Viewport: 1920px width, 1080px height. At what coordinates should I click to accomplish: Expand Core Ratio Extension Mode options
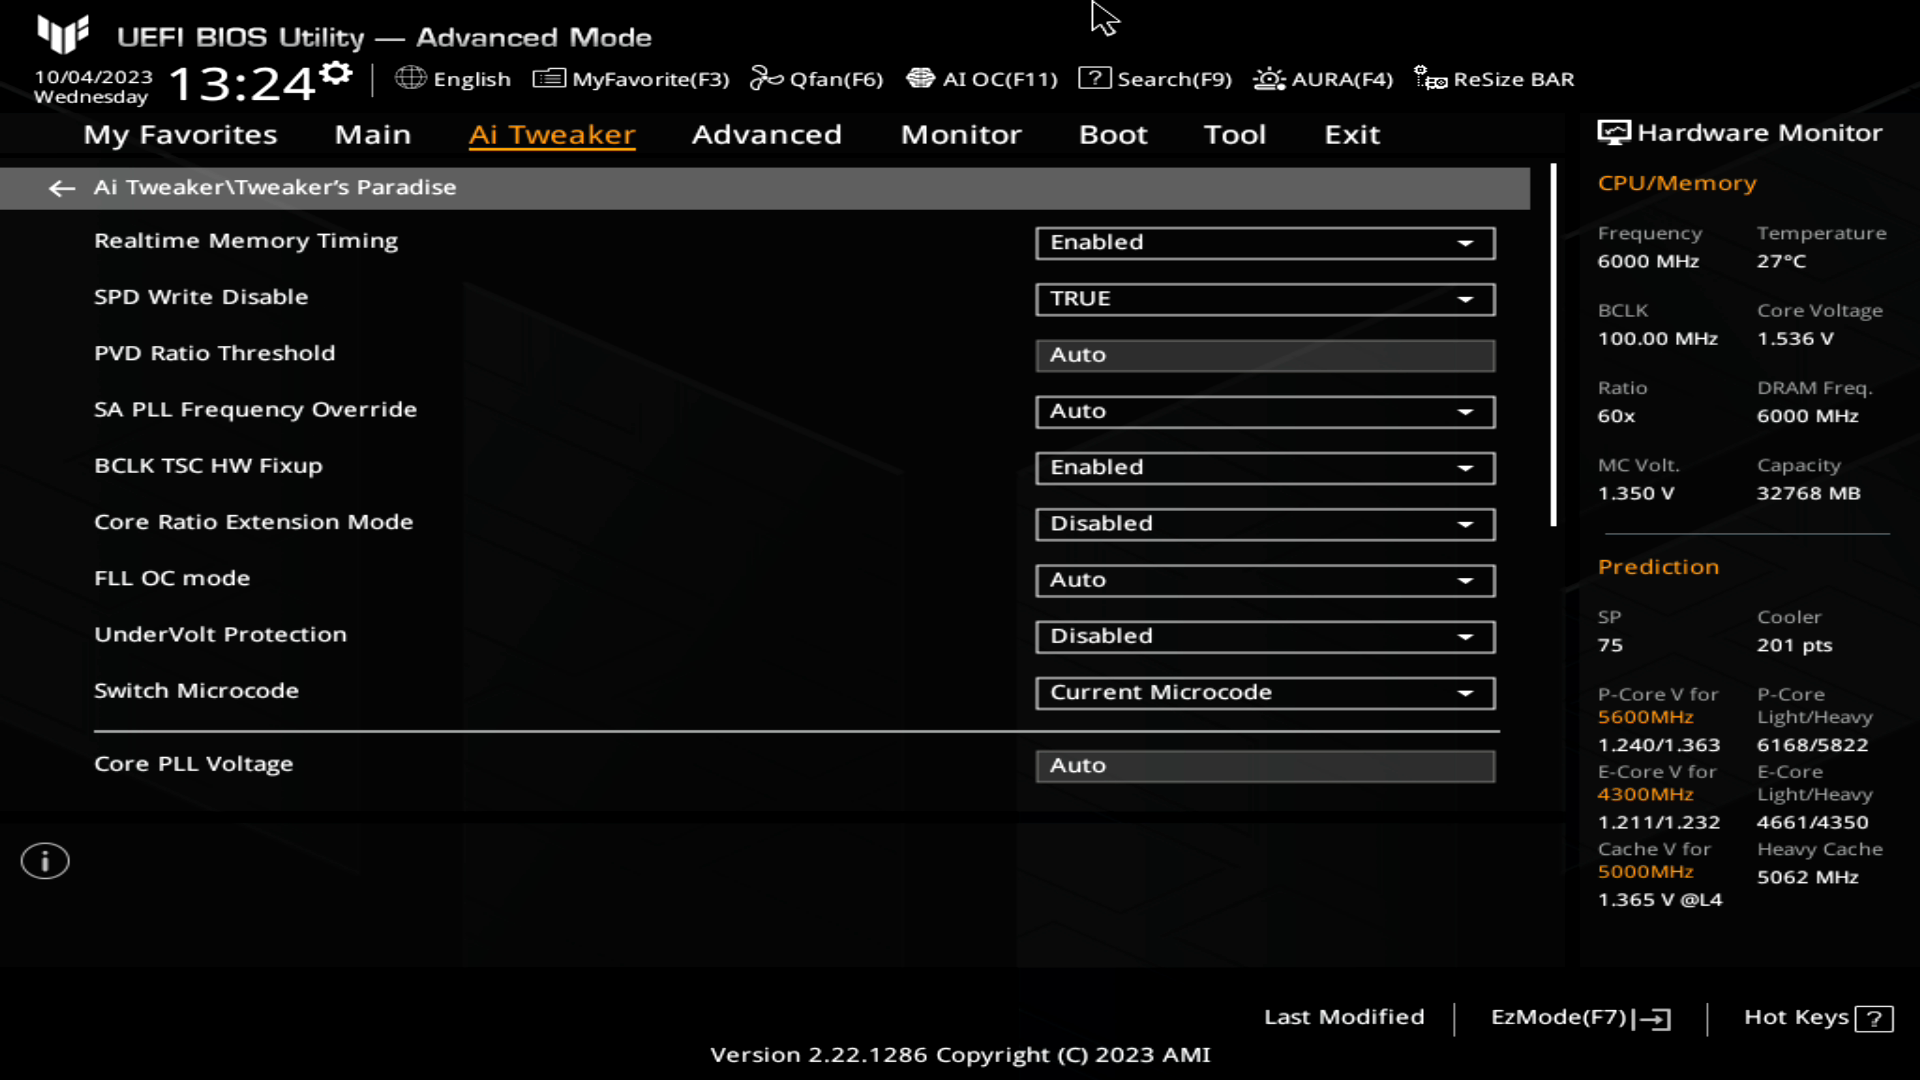(1464, 522)
